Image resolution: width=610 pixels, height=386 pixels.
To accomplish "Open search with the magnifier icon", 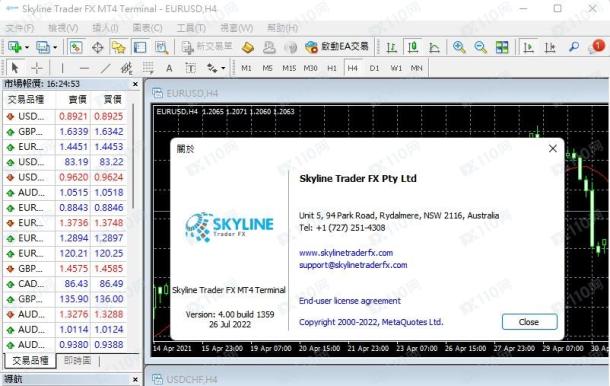I will coord(573,47).
